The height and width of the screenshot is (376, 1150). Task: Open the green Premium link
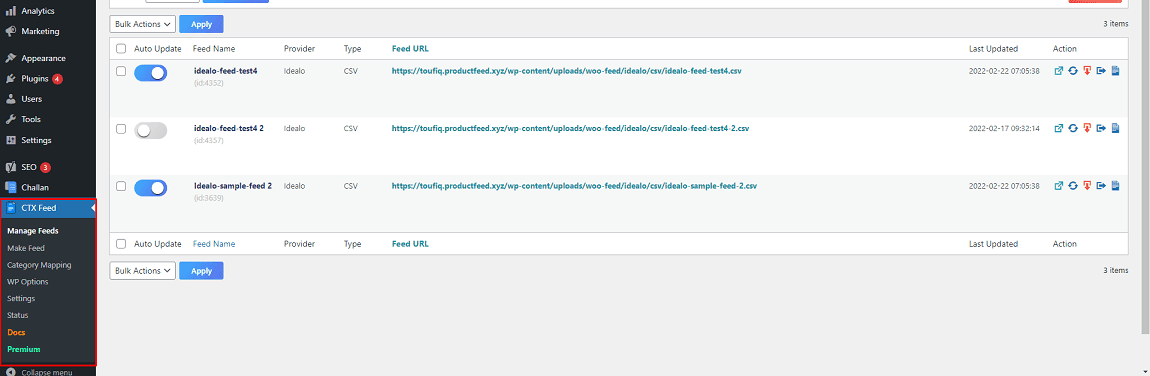(23, 350)
